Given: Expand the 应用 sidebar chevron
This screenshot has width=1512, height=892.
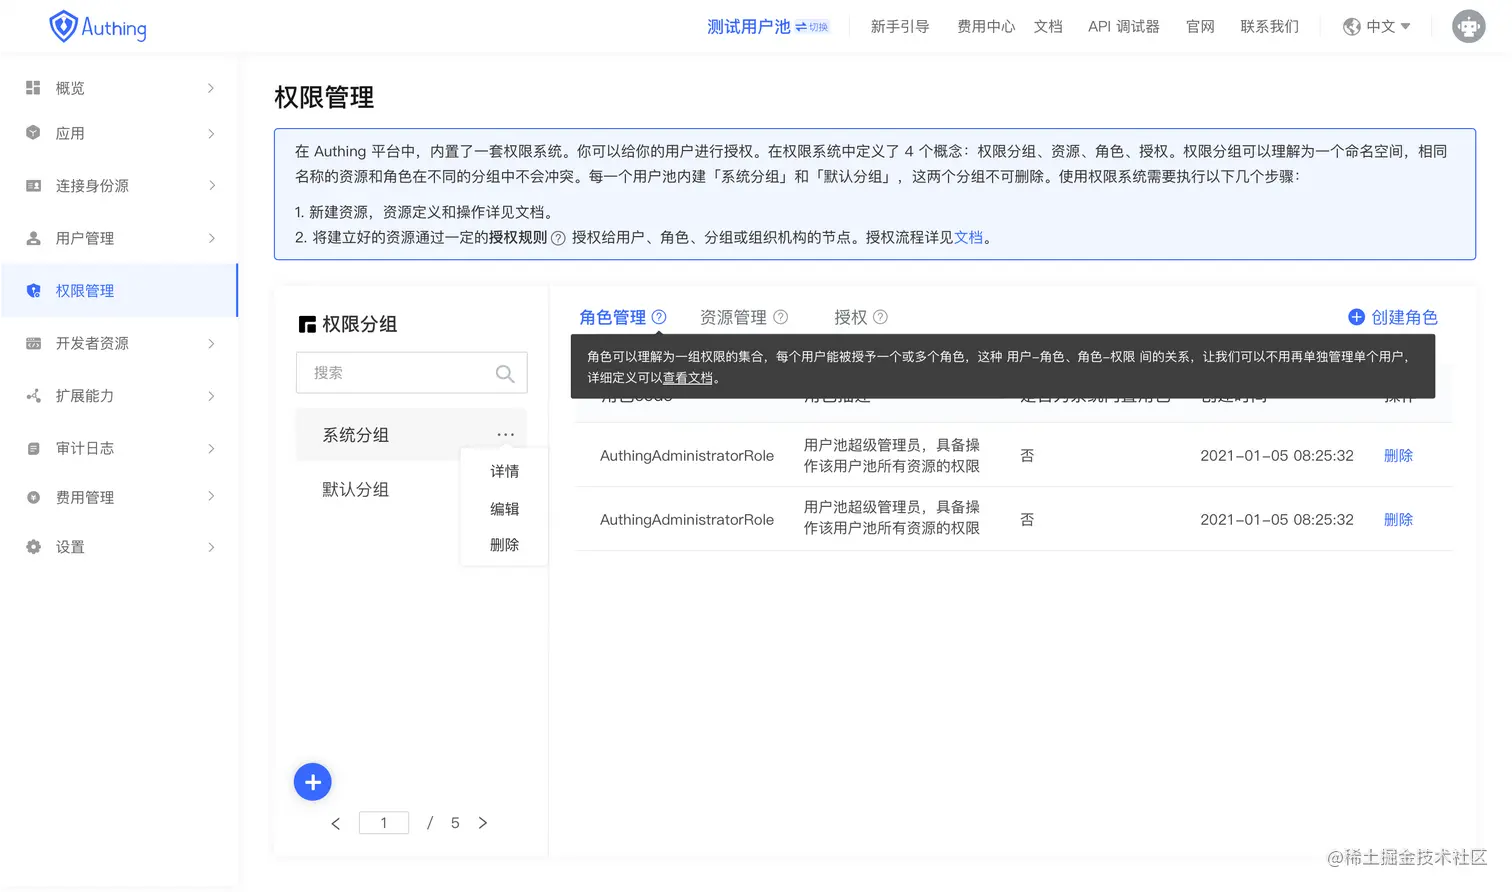Looking at the screenshot, I should click(x=211, y=133).
